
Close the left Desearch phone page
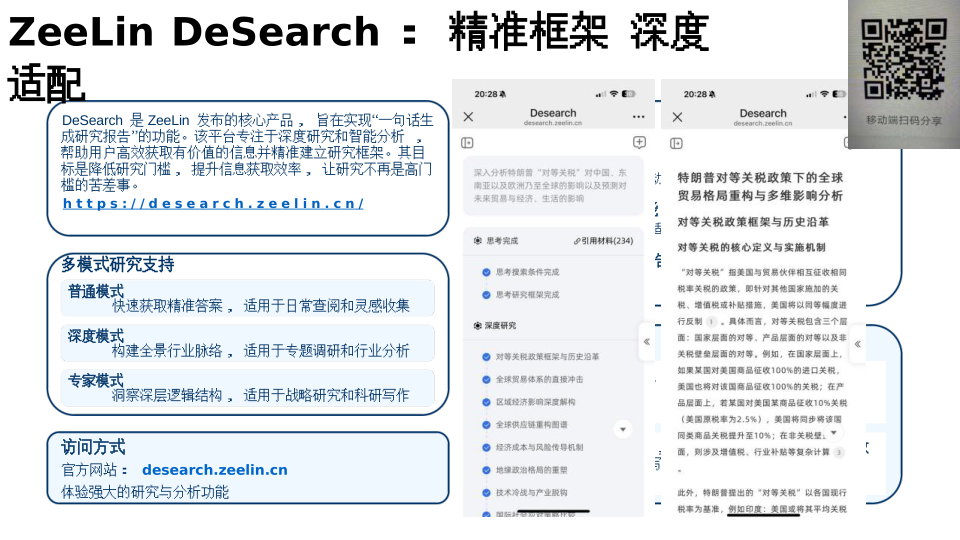pos(468,116)
